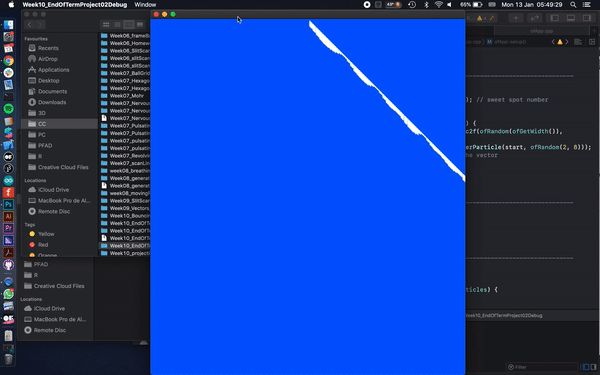600x375 pixels.
Task: Select the Week07_Mohr folder
Action: pos(125,96)
